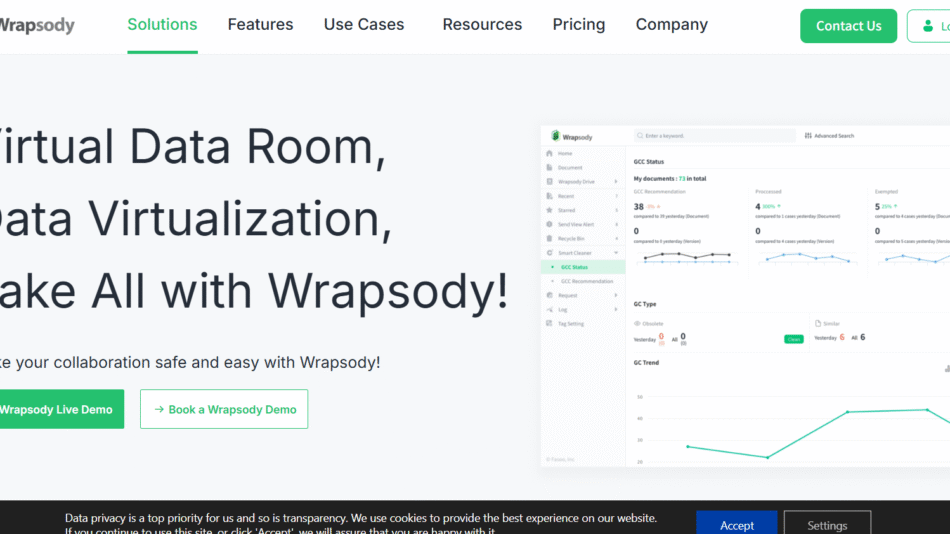950x534 pixels.
Task: Expand the Request sidebar item
Action: pos(616,295)
